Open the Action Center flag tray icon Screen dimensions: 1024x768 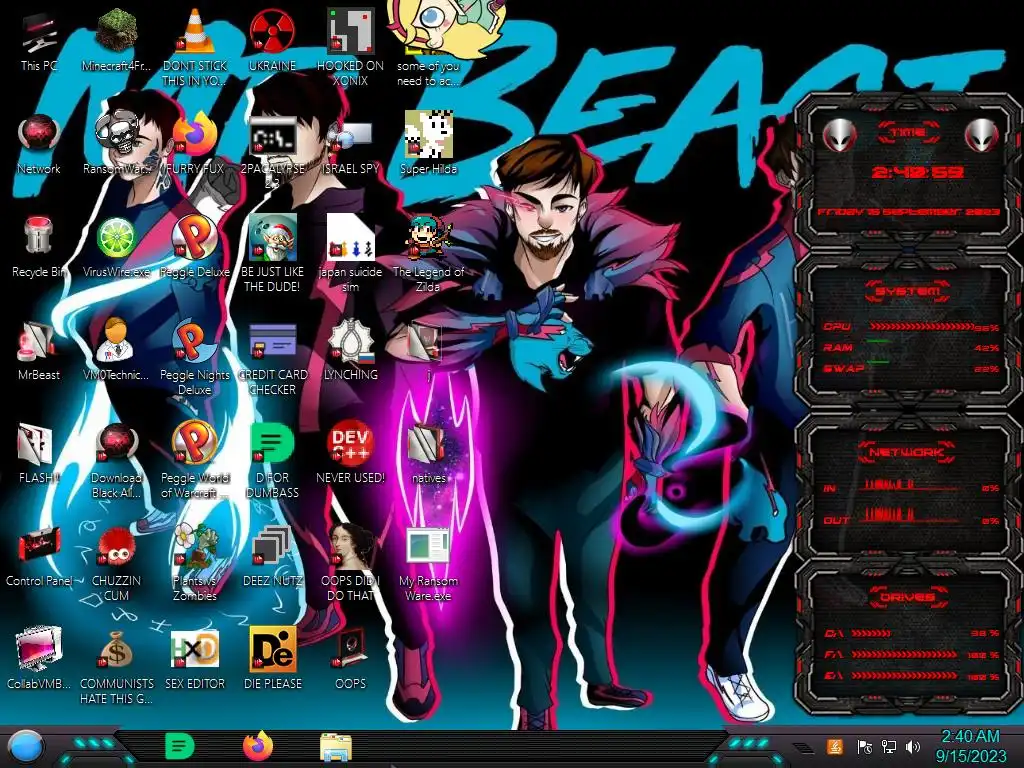coord(864,746)
